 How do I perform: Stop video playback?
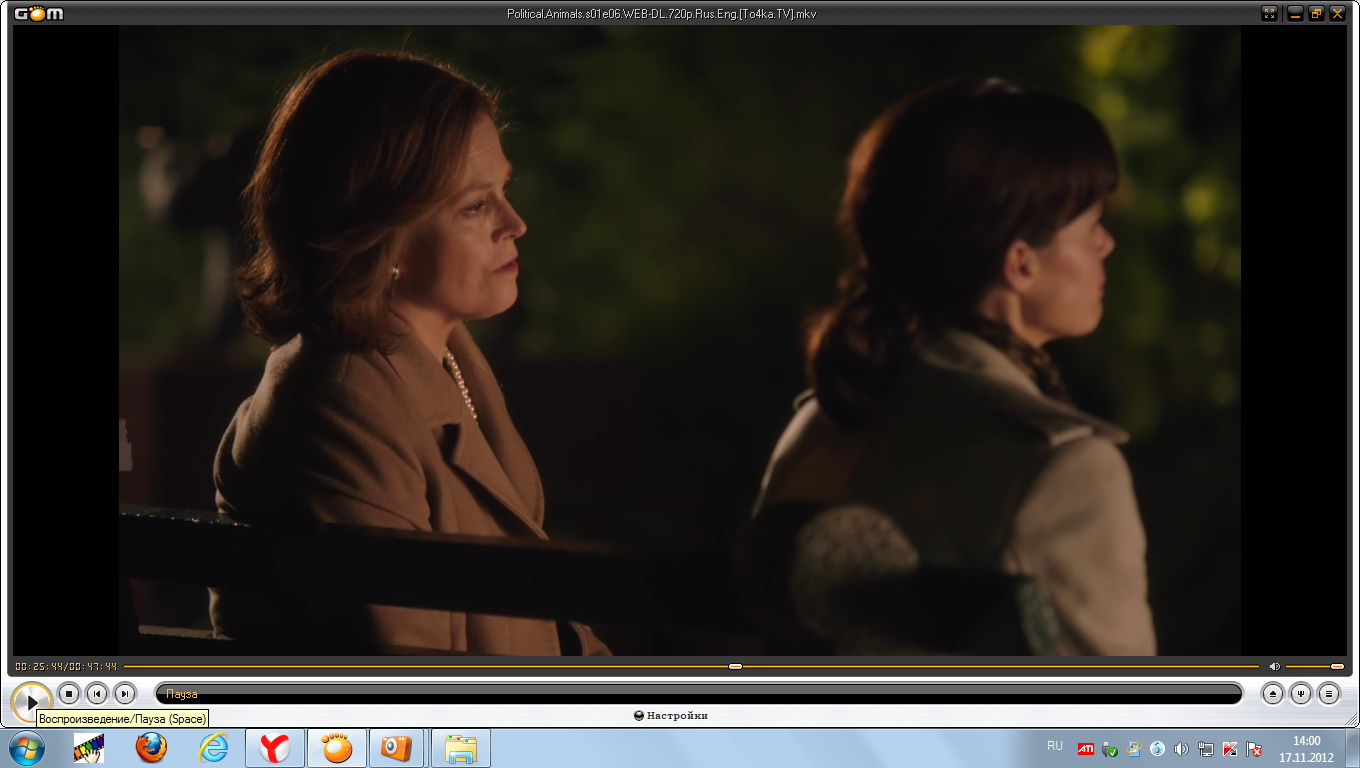(x=68, y=693)
